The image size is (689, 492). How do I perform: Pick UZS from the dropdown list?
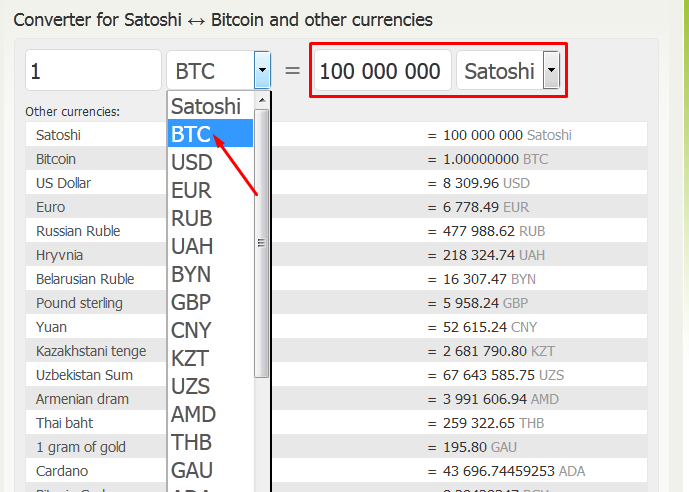click(210, 386)
